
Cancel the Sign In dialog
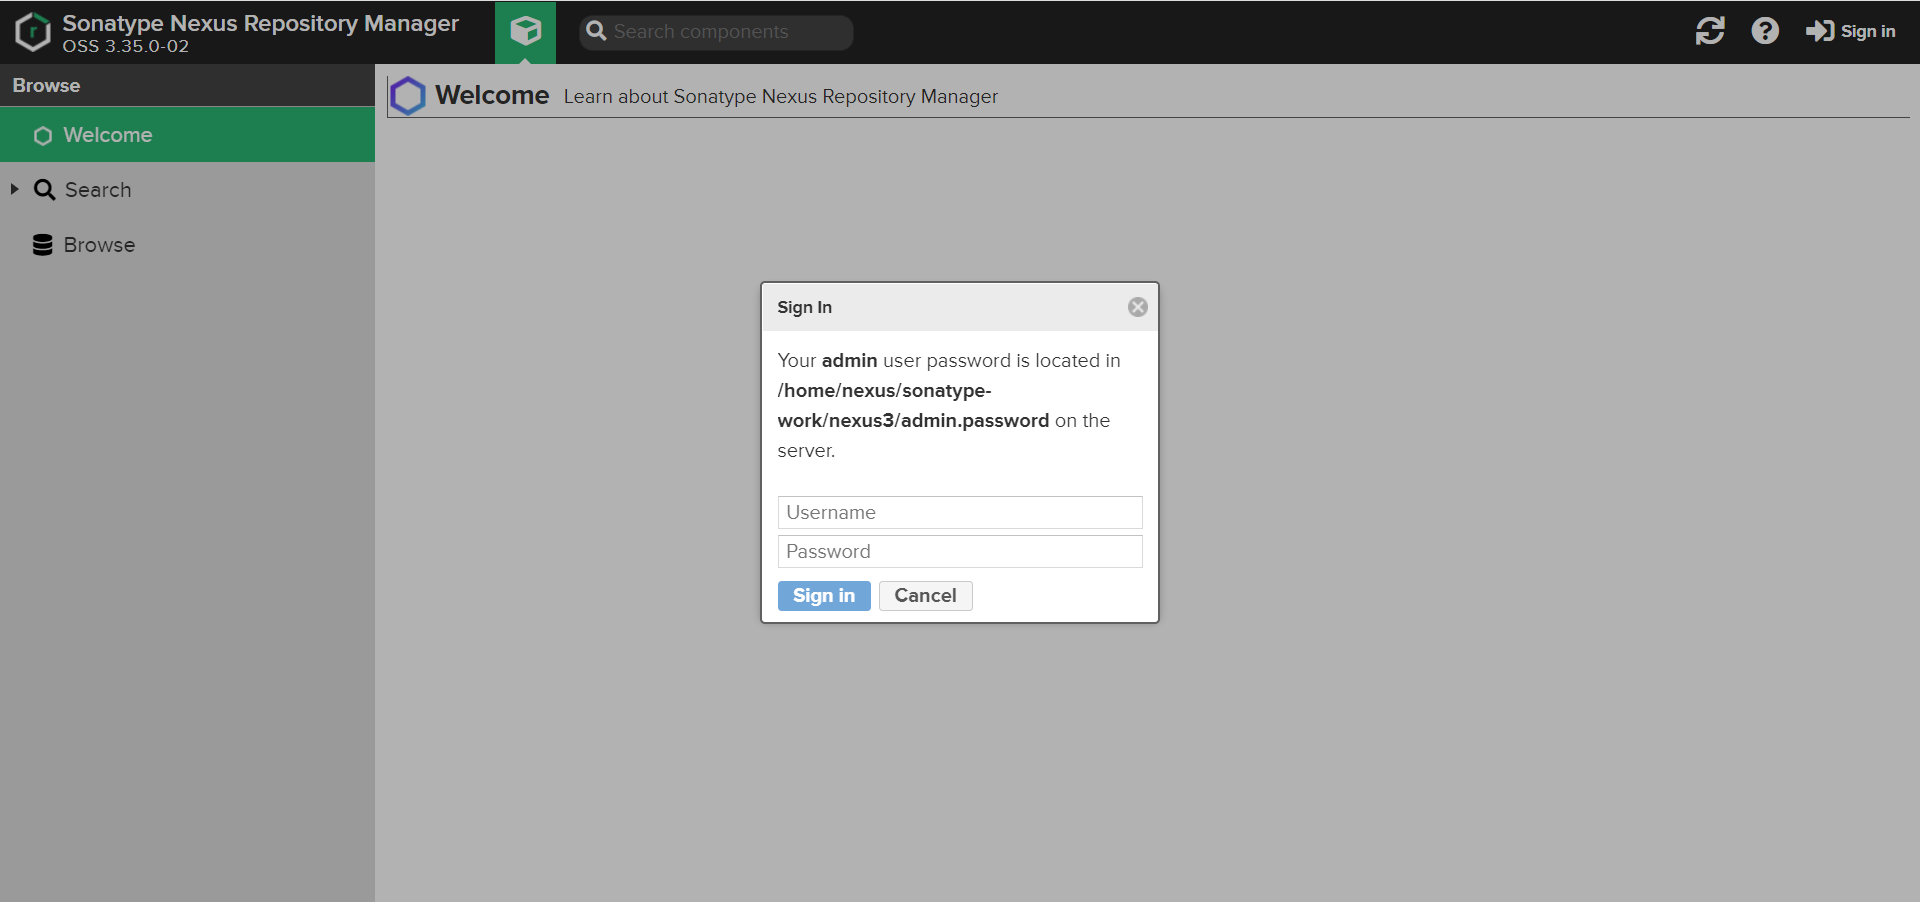pyautogui.click(x=925, y=596)
